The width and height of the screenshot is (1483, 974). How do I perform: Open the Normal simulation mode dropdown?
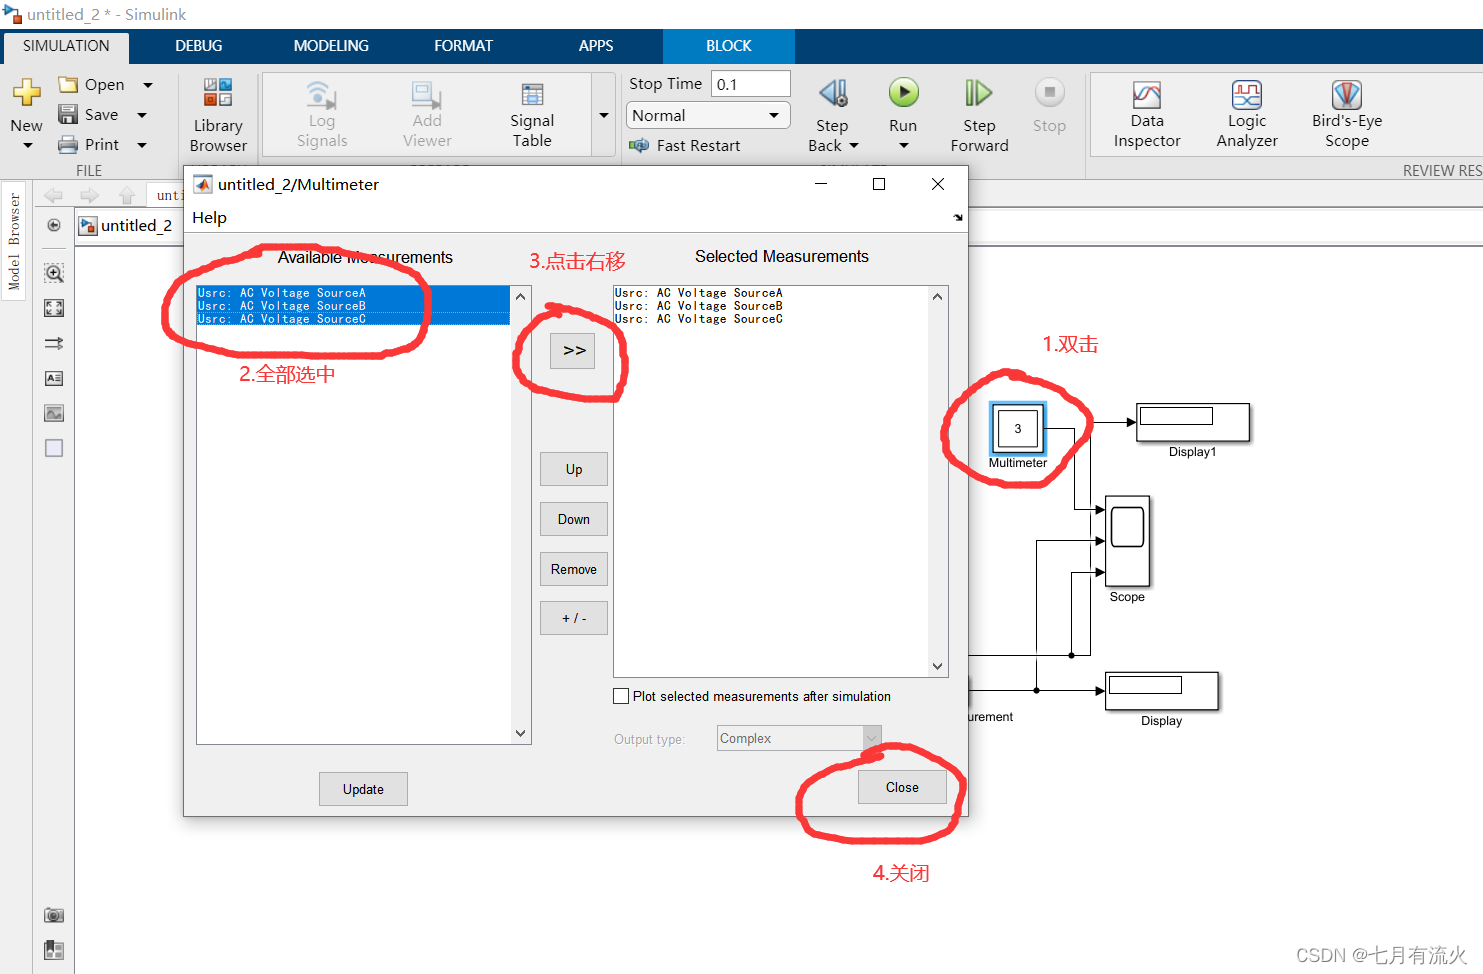coord(708,116)
